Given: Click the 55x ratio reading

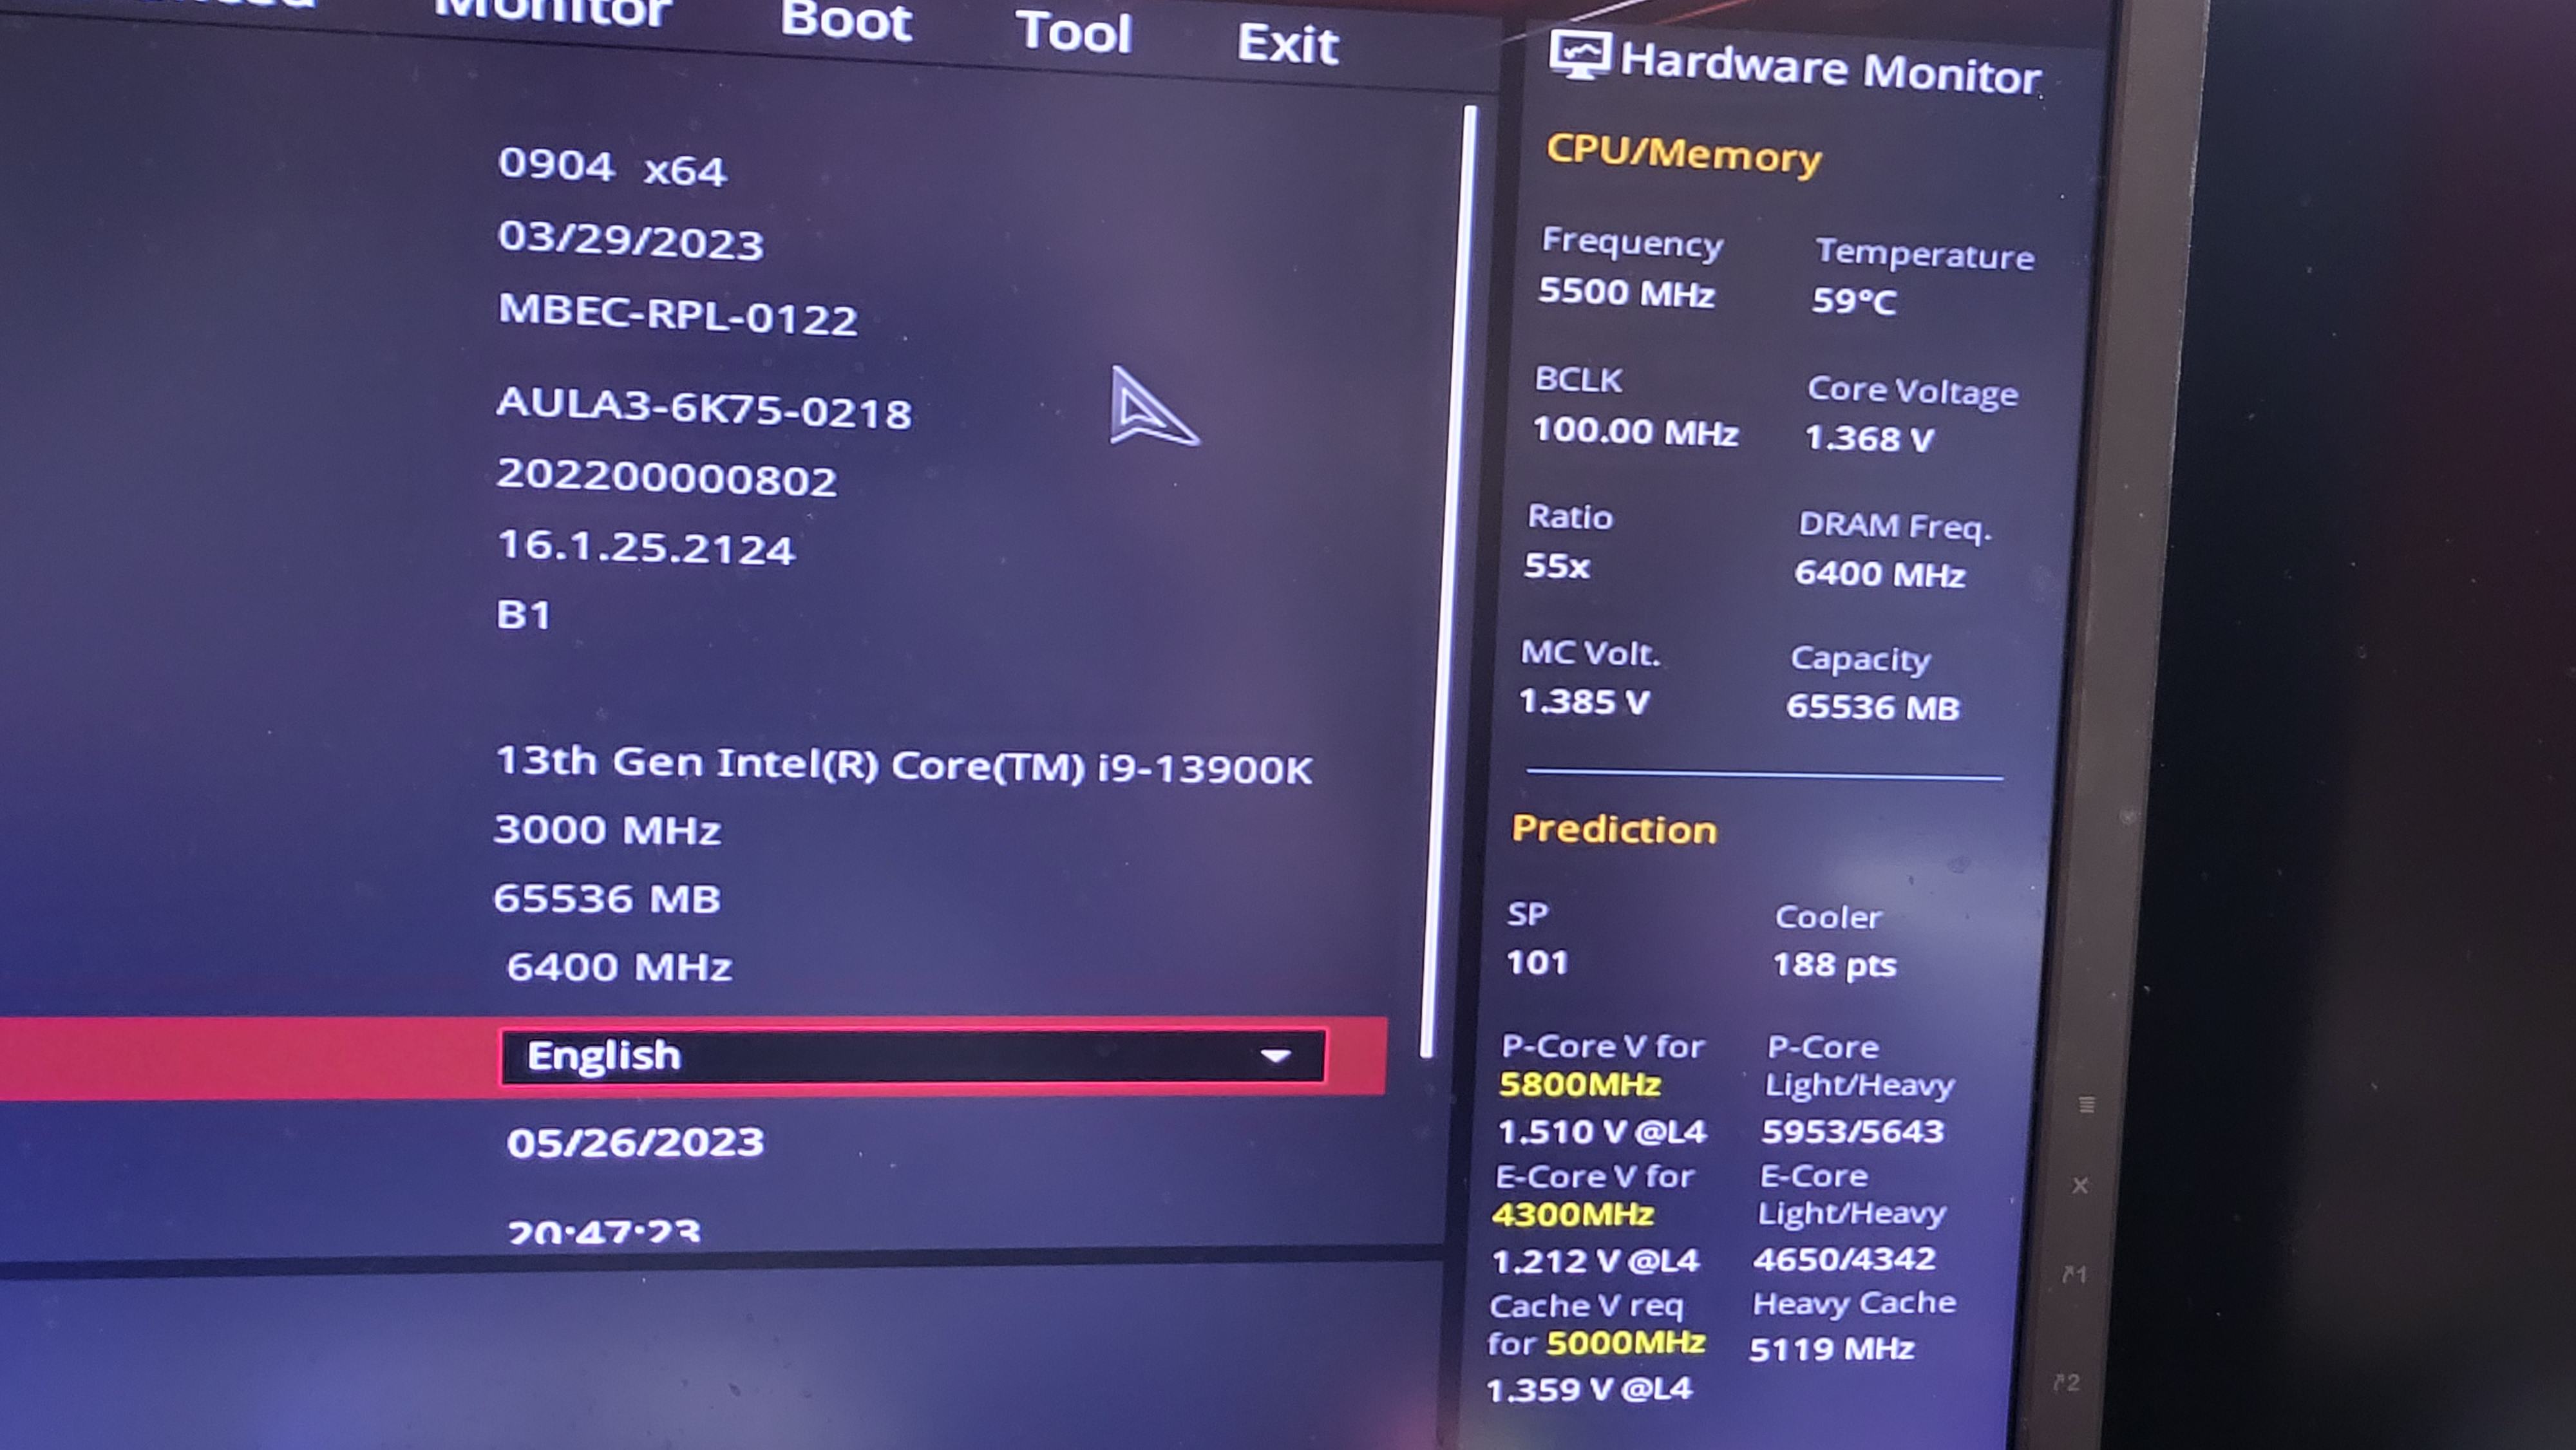Looking at the screenshot, I should coord(1556,566).
